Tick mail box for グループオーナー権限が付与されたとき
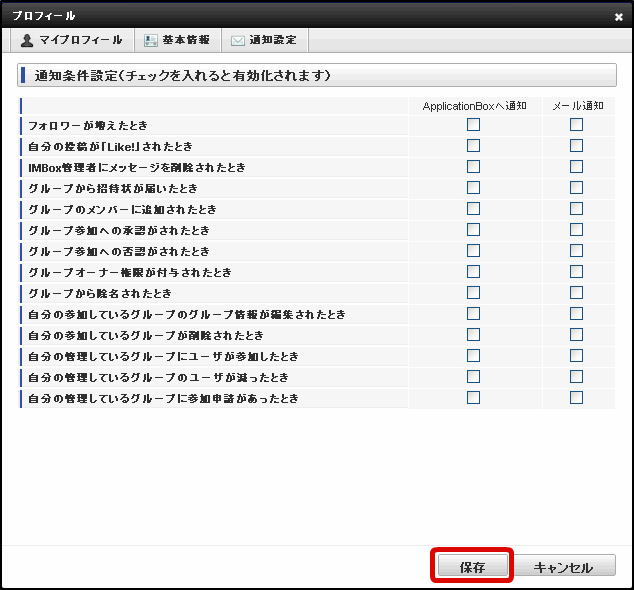Image resolution: width=634 pixels, height=590 pixels. 577,272
